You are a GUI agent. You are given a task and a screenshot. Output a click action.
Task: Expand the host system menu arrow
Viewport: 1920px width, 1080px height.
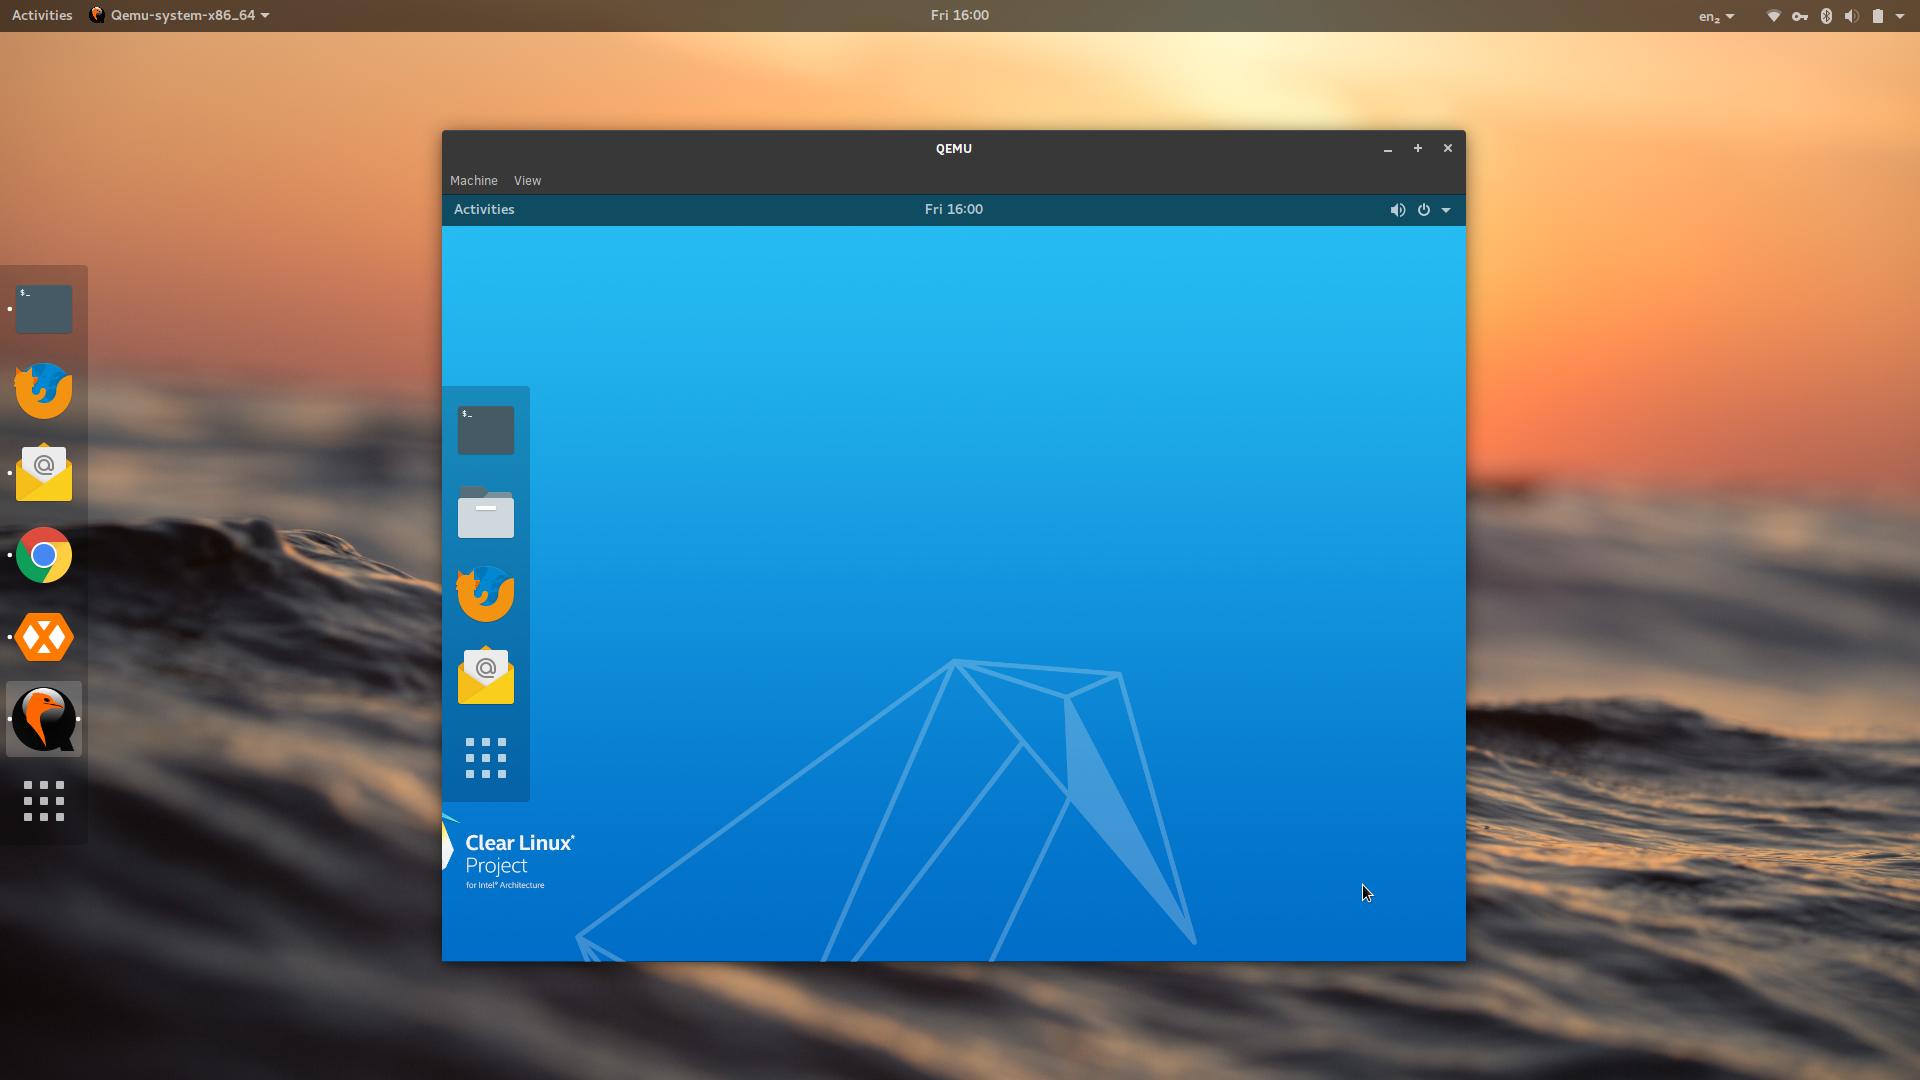point(1900,16)
